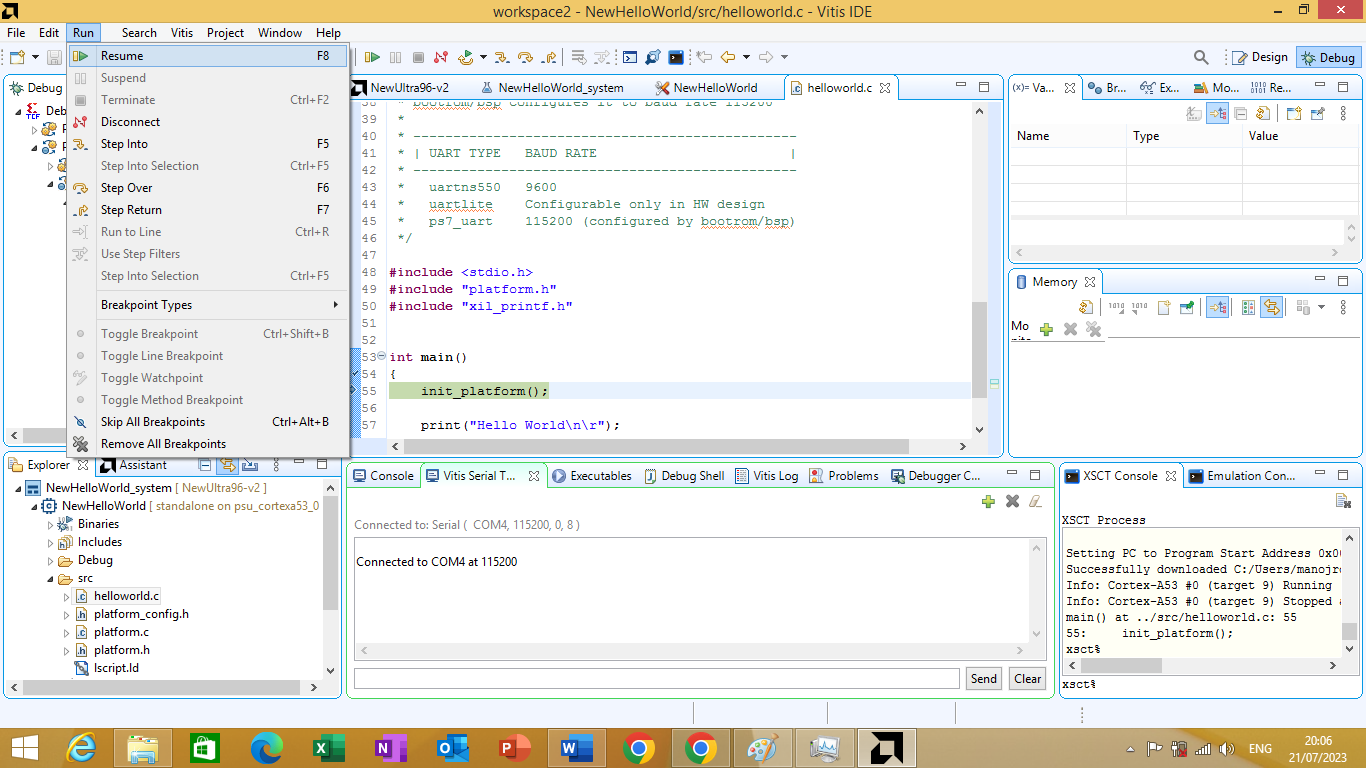Open the dropdown arrow beside the back navigation icon

coord(746,57)
